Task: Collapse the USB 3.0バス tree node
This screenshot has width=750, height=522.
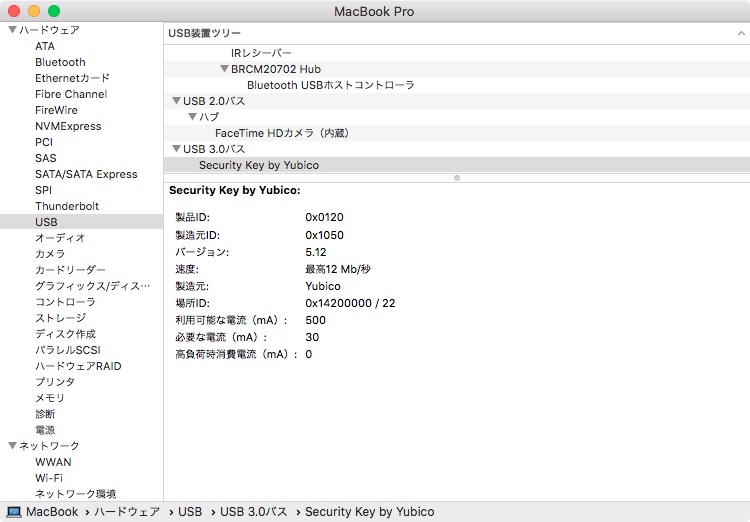Action: coord(176,149)
